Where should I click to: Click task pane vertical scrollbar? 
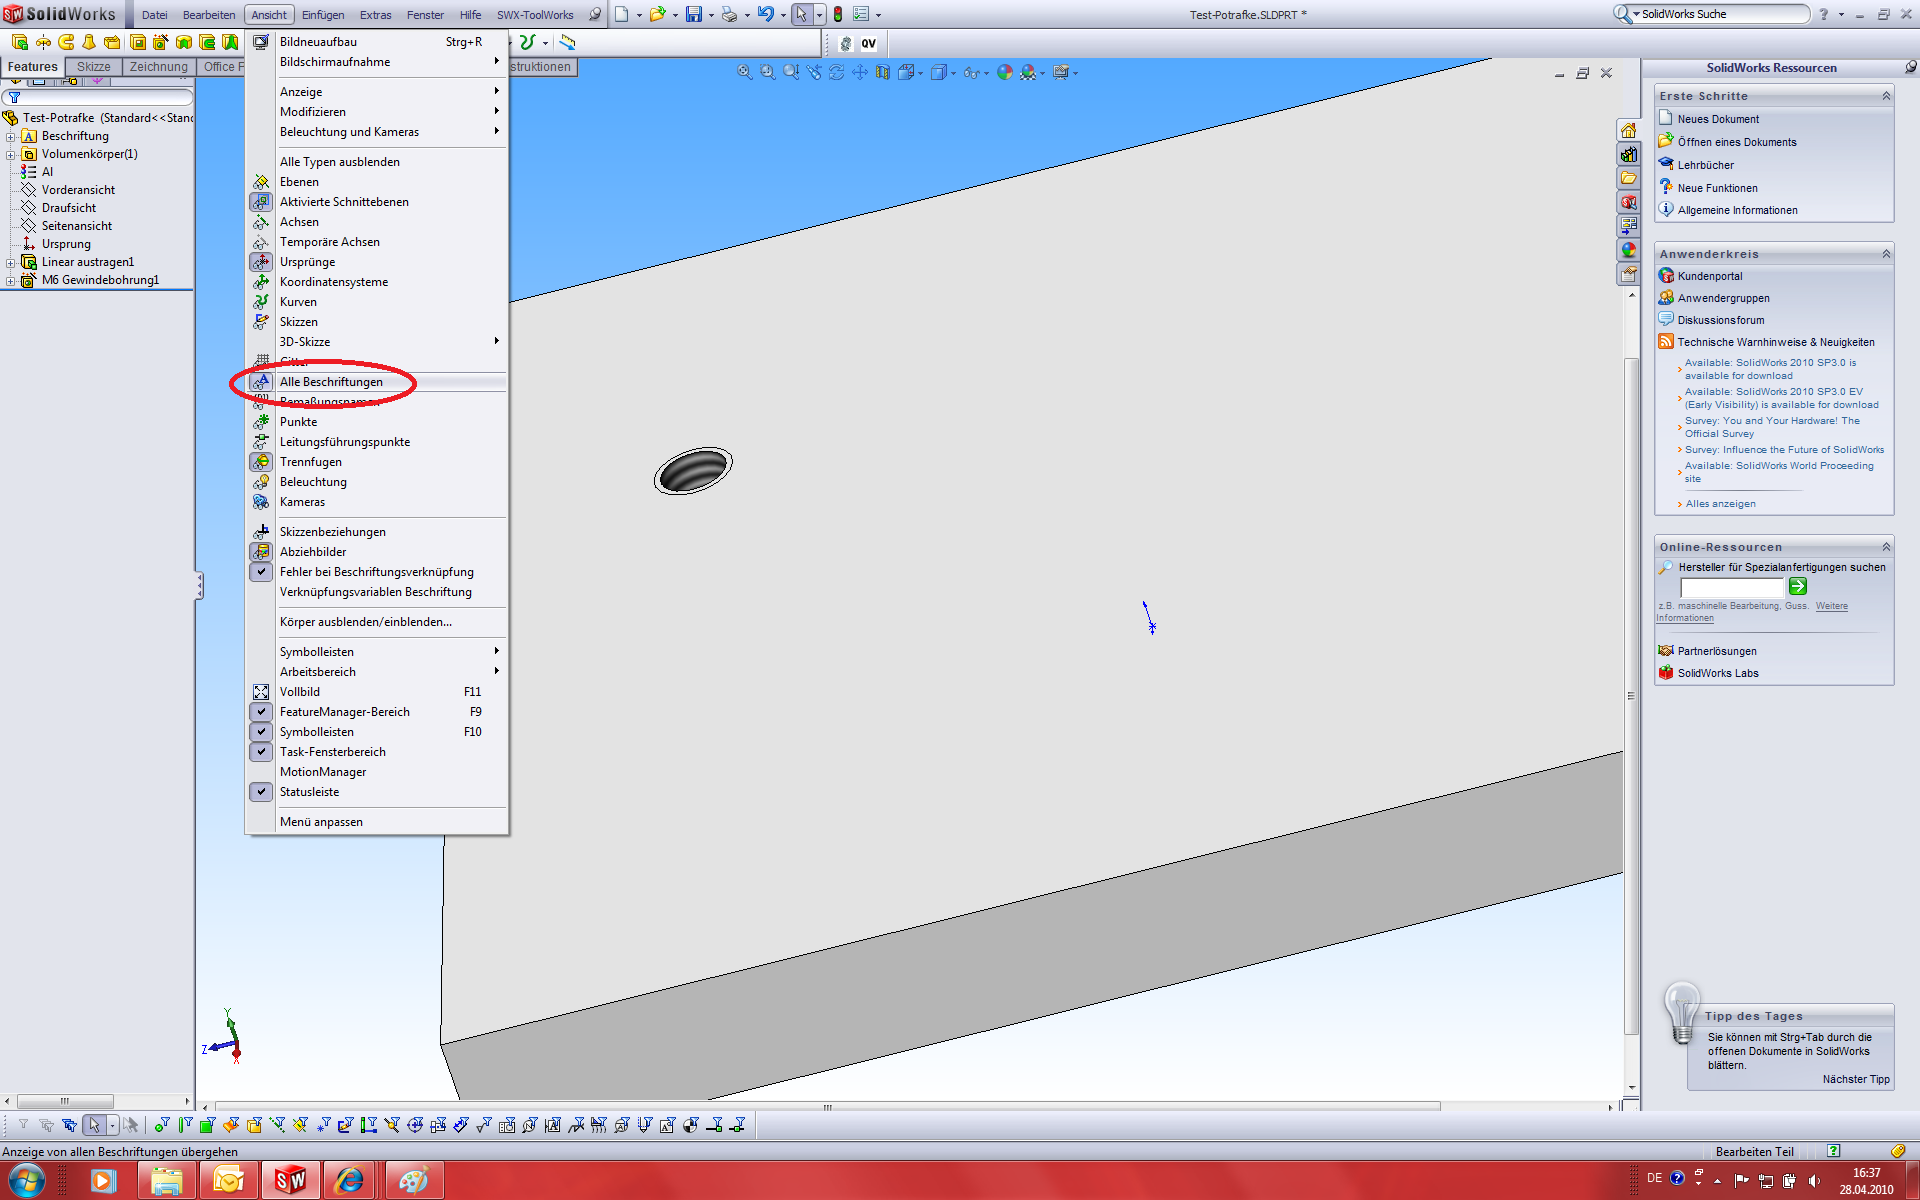(1632, 693)
